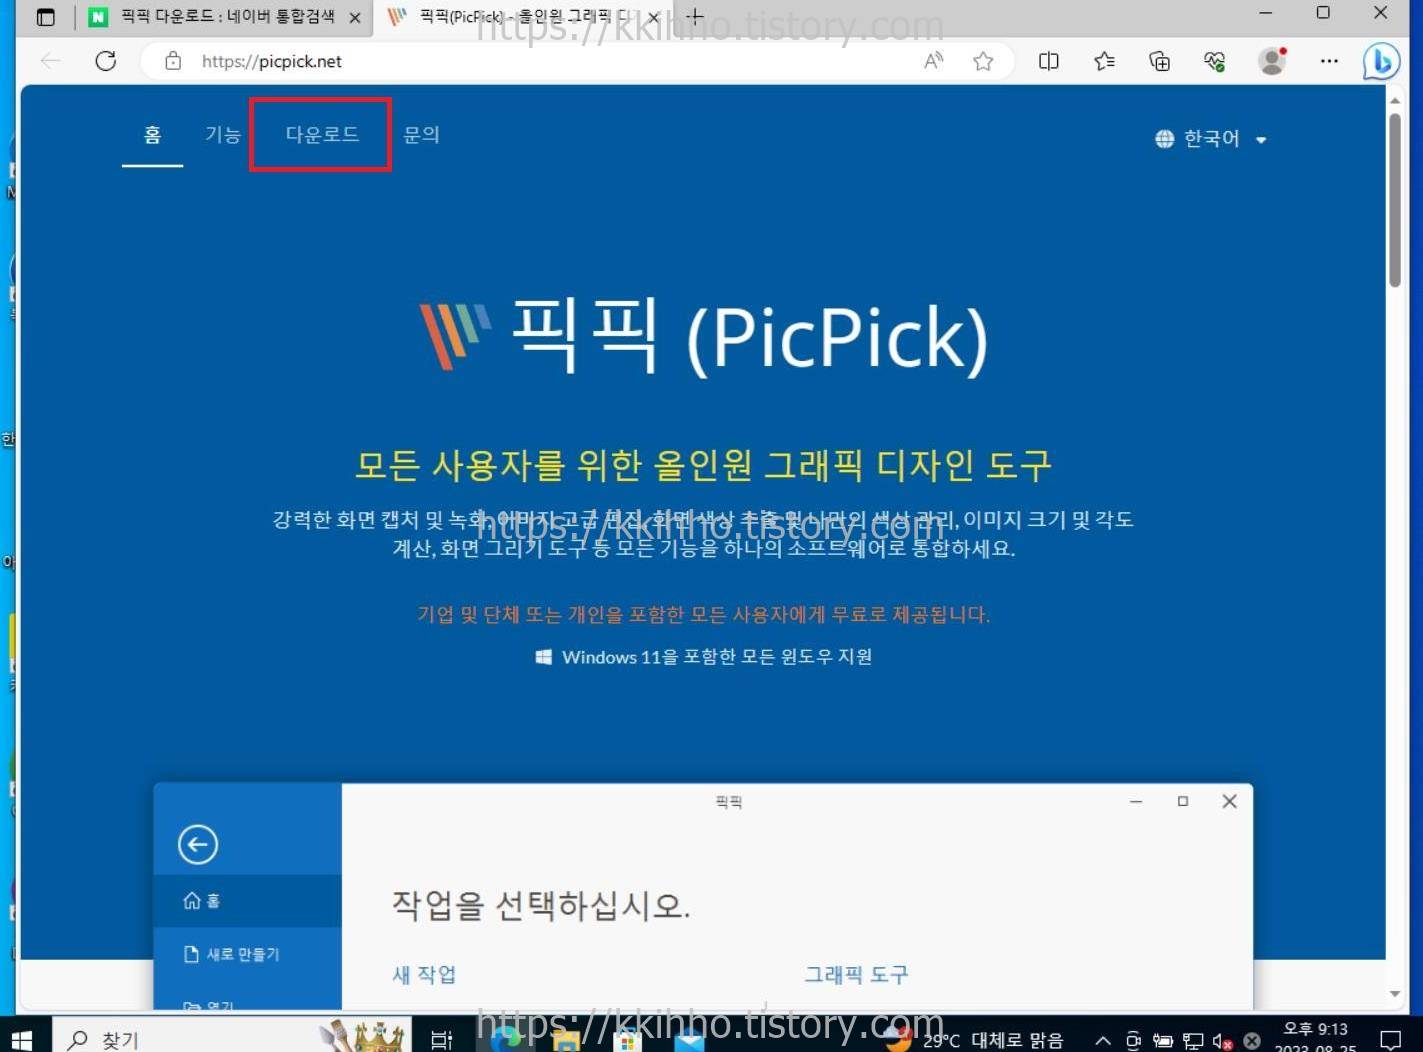Open the Windows Start menu

[22, 1040]
